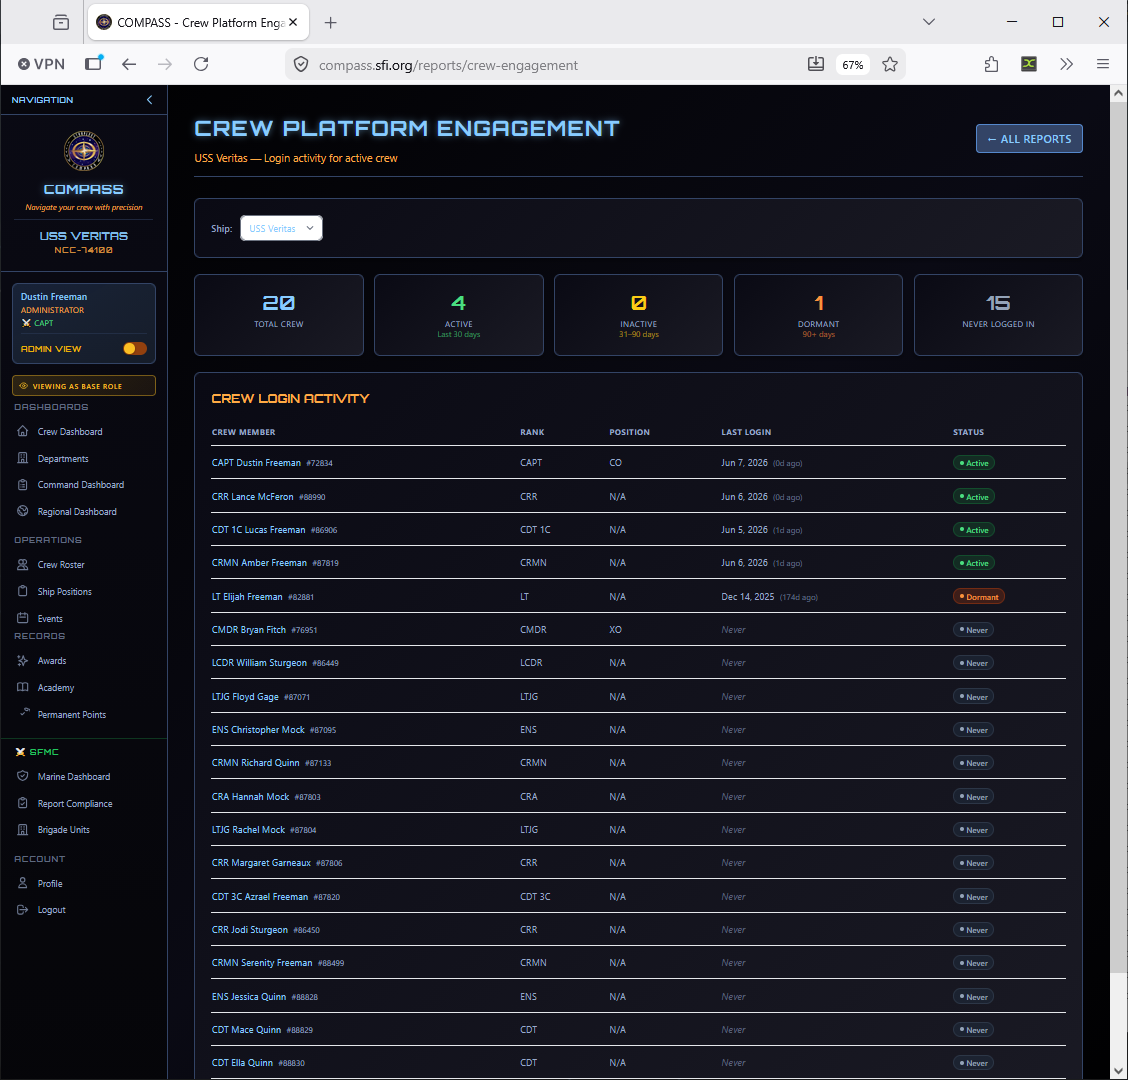Open Marine Dashboard shield icon

click(22, 776)
